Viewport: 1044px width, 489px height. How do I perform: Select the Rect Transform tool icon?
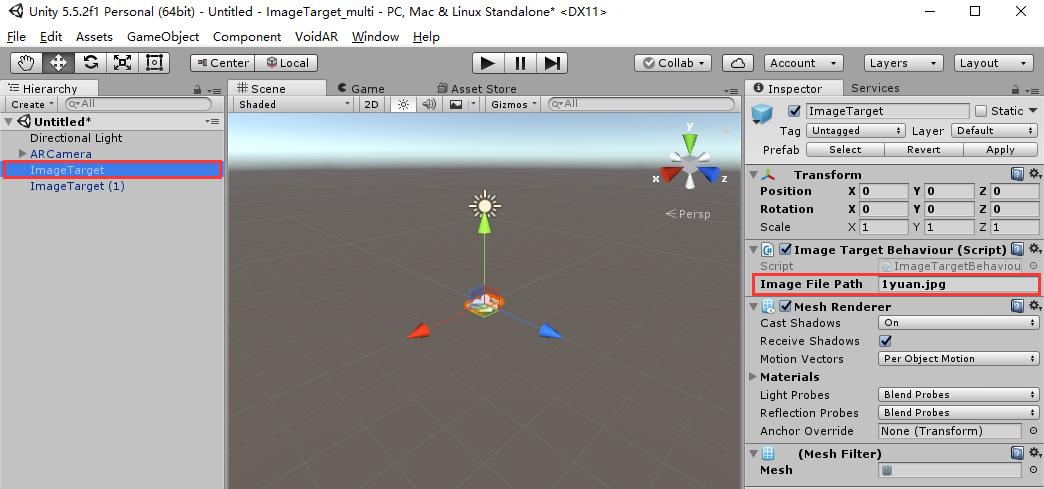click(154, 63)
